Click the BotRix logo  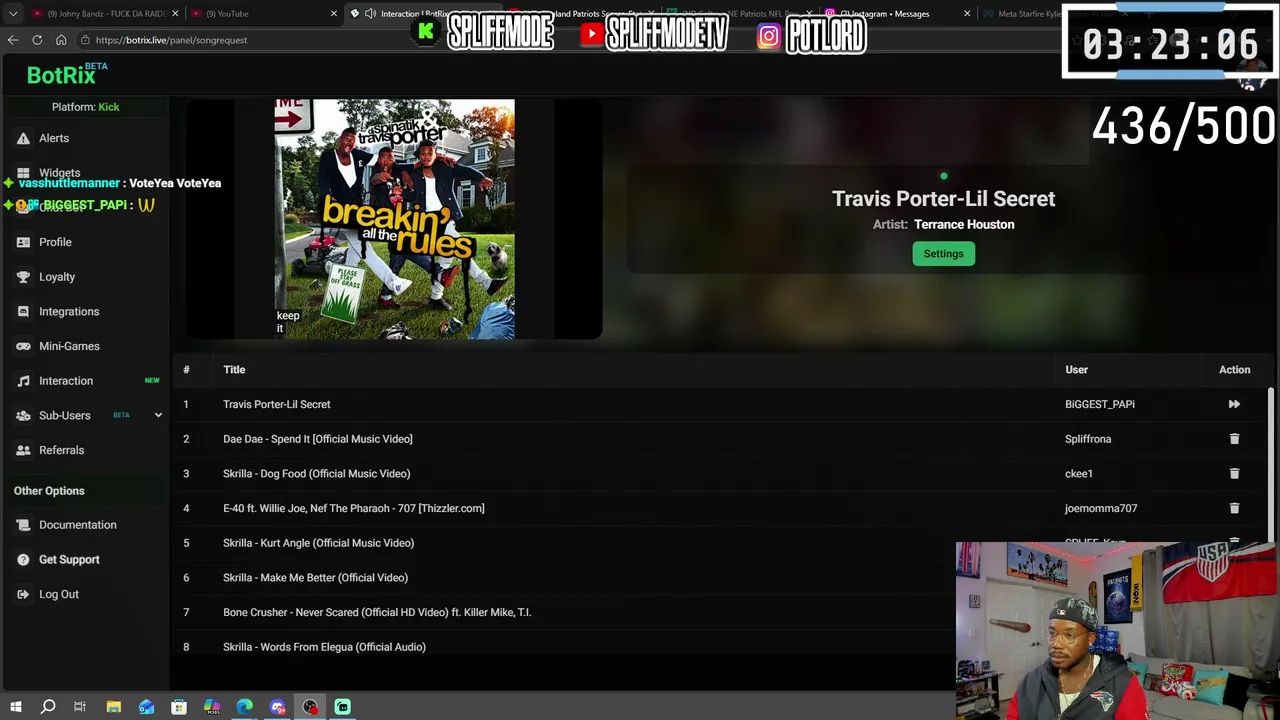coord(61,75)
